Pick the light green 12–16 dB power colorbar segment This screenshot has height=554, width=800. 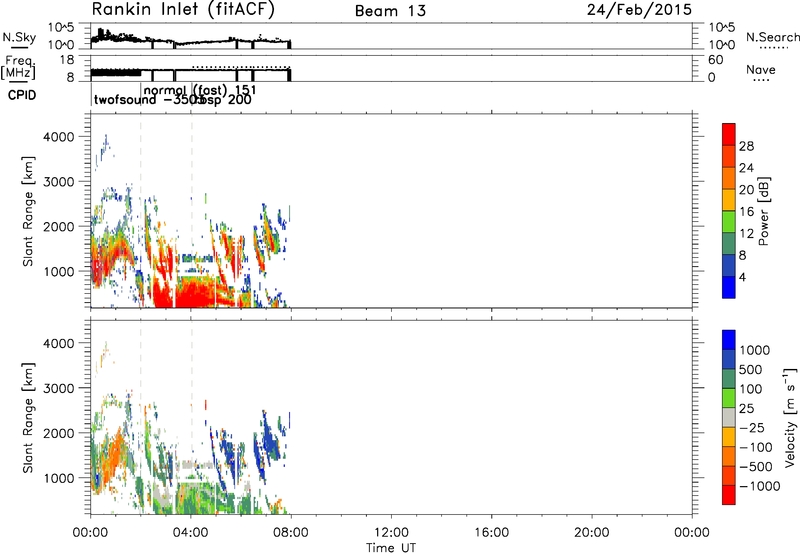[x=729, y=222]
